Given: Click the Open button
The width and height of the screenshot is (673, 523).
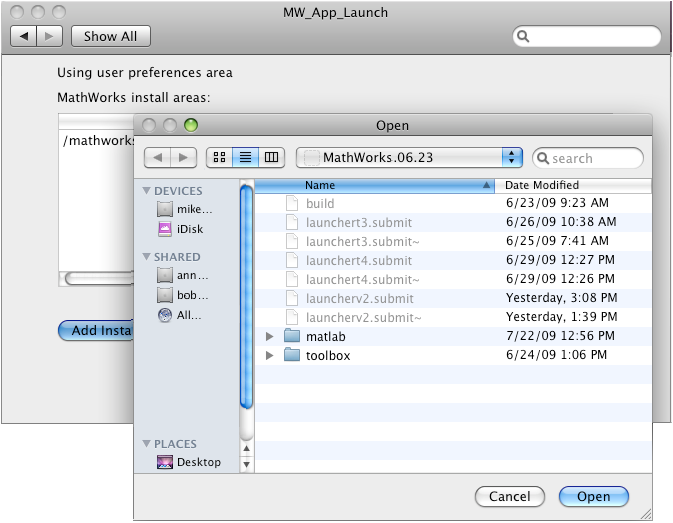Looking at the screenshot, I should pyautogui.click(x=593, y=497).
